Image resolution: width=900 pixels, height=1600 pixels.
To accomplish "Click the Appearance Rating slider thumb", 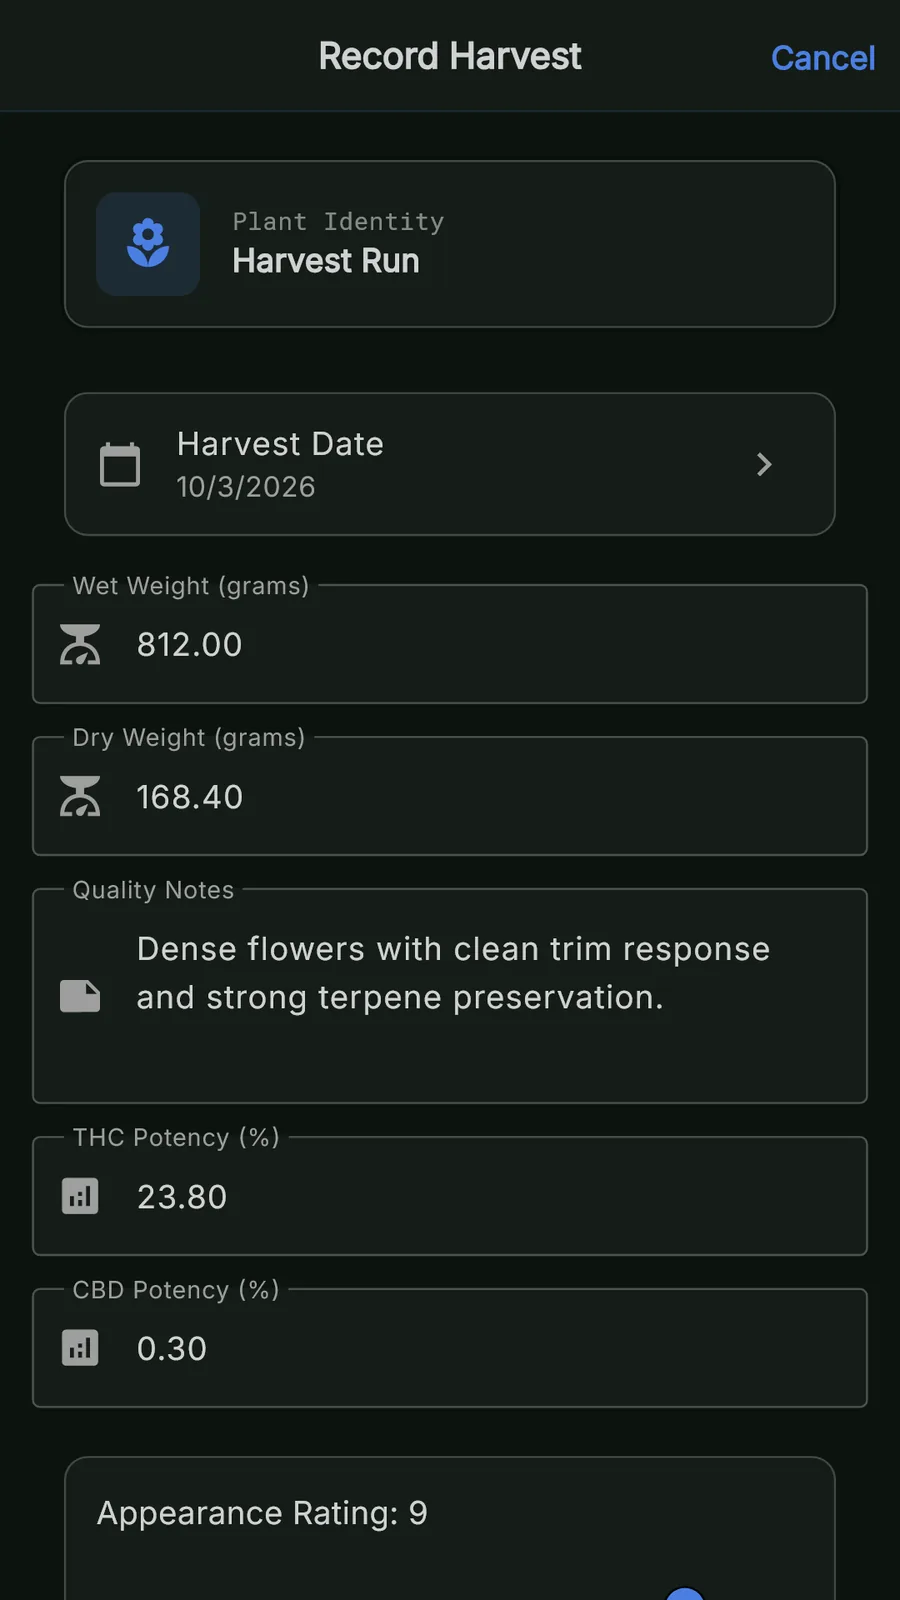I will (685, 1594).
